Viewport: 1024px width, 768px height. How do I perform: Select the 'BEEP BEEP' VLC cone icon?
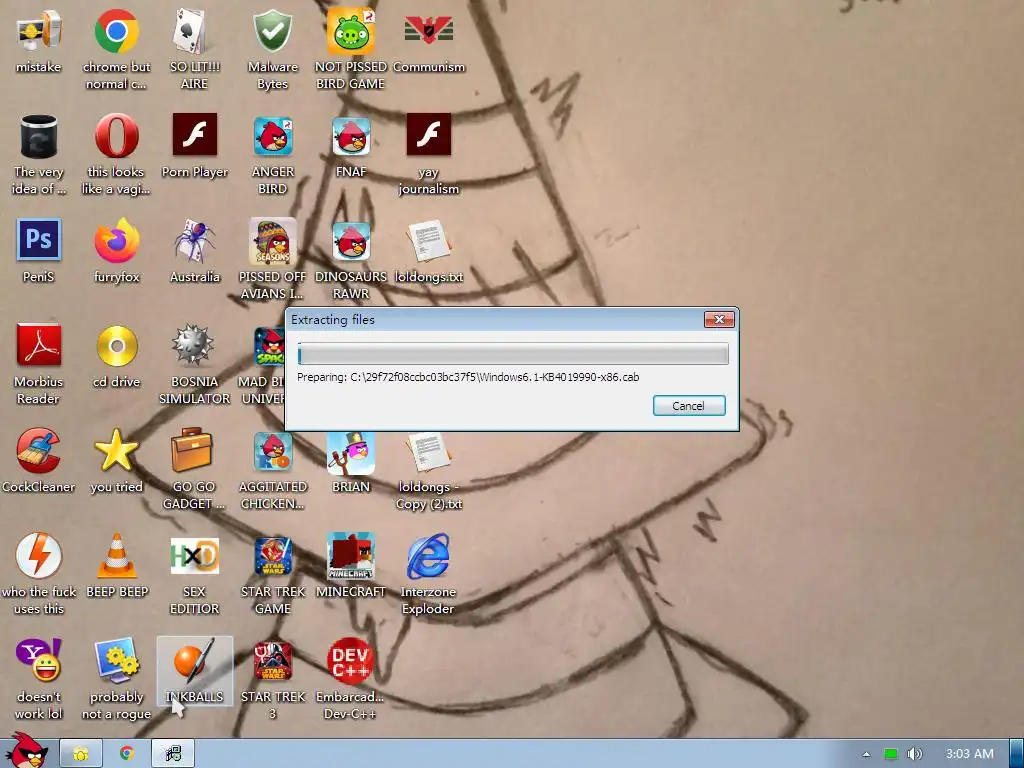[x=116, y=555]
